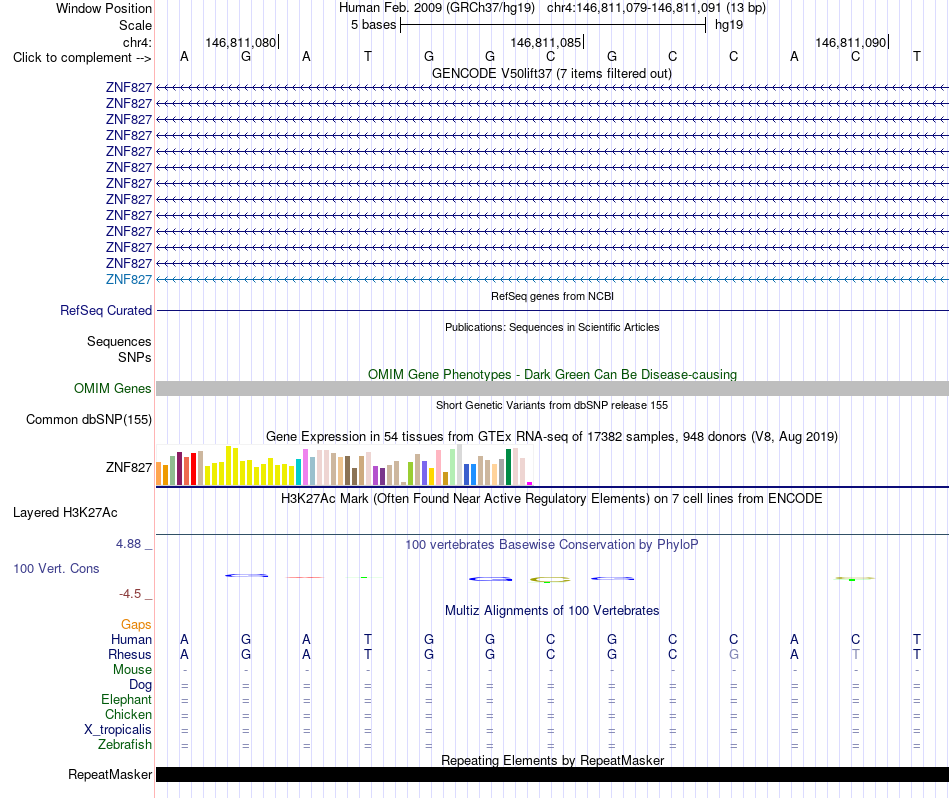Click 'RefSeq genes from NCBI' track title
This screenshot has height=798, width=950.
point(552,296)
